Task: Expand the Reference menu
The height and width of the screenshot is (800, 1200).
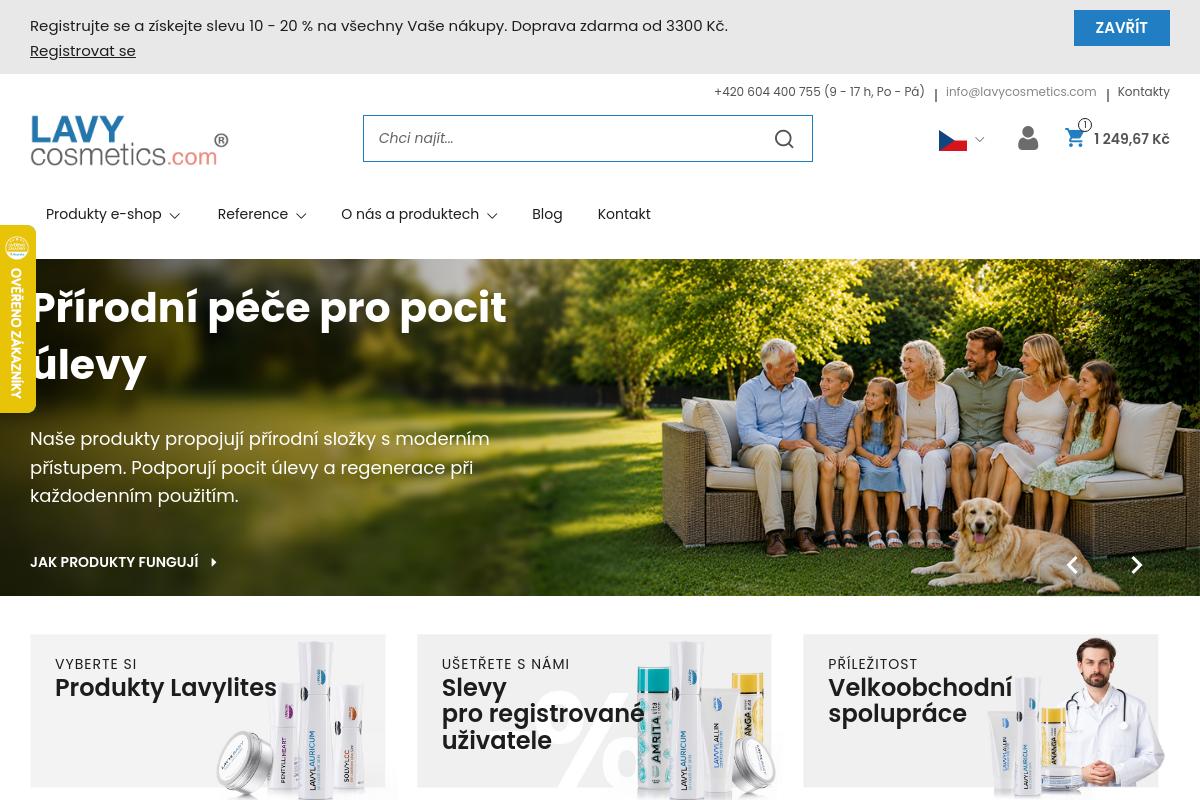Action: (262, 214)
